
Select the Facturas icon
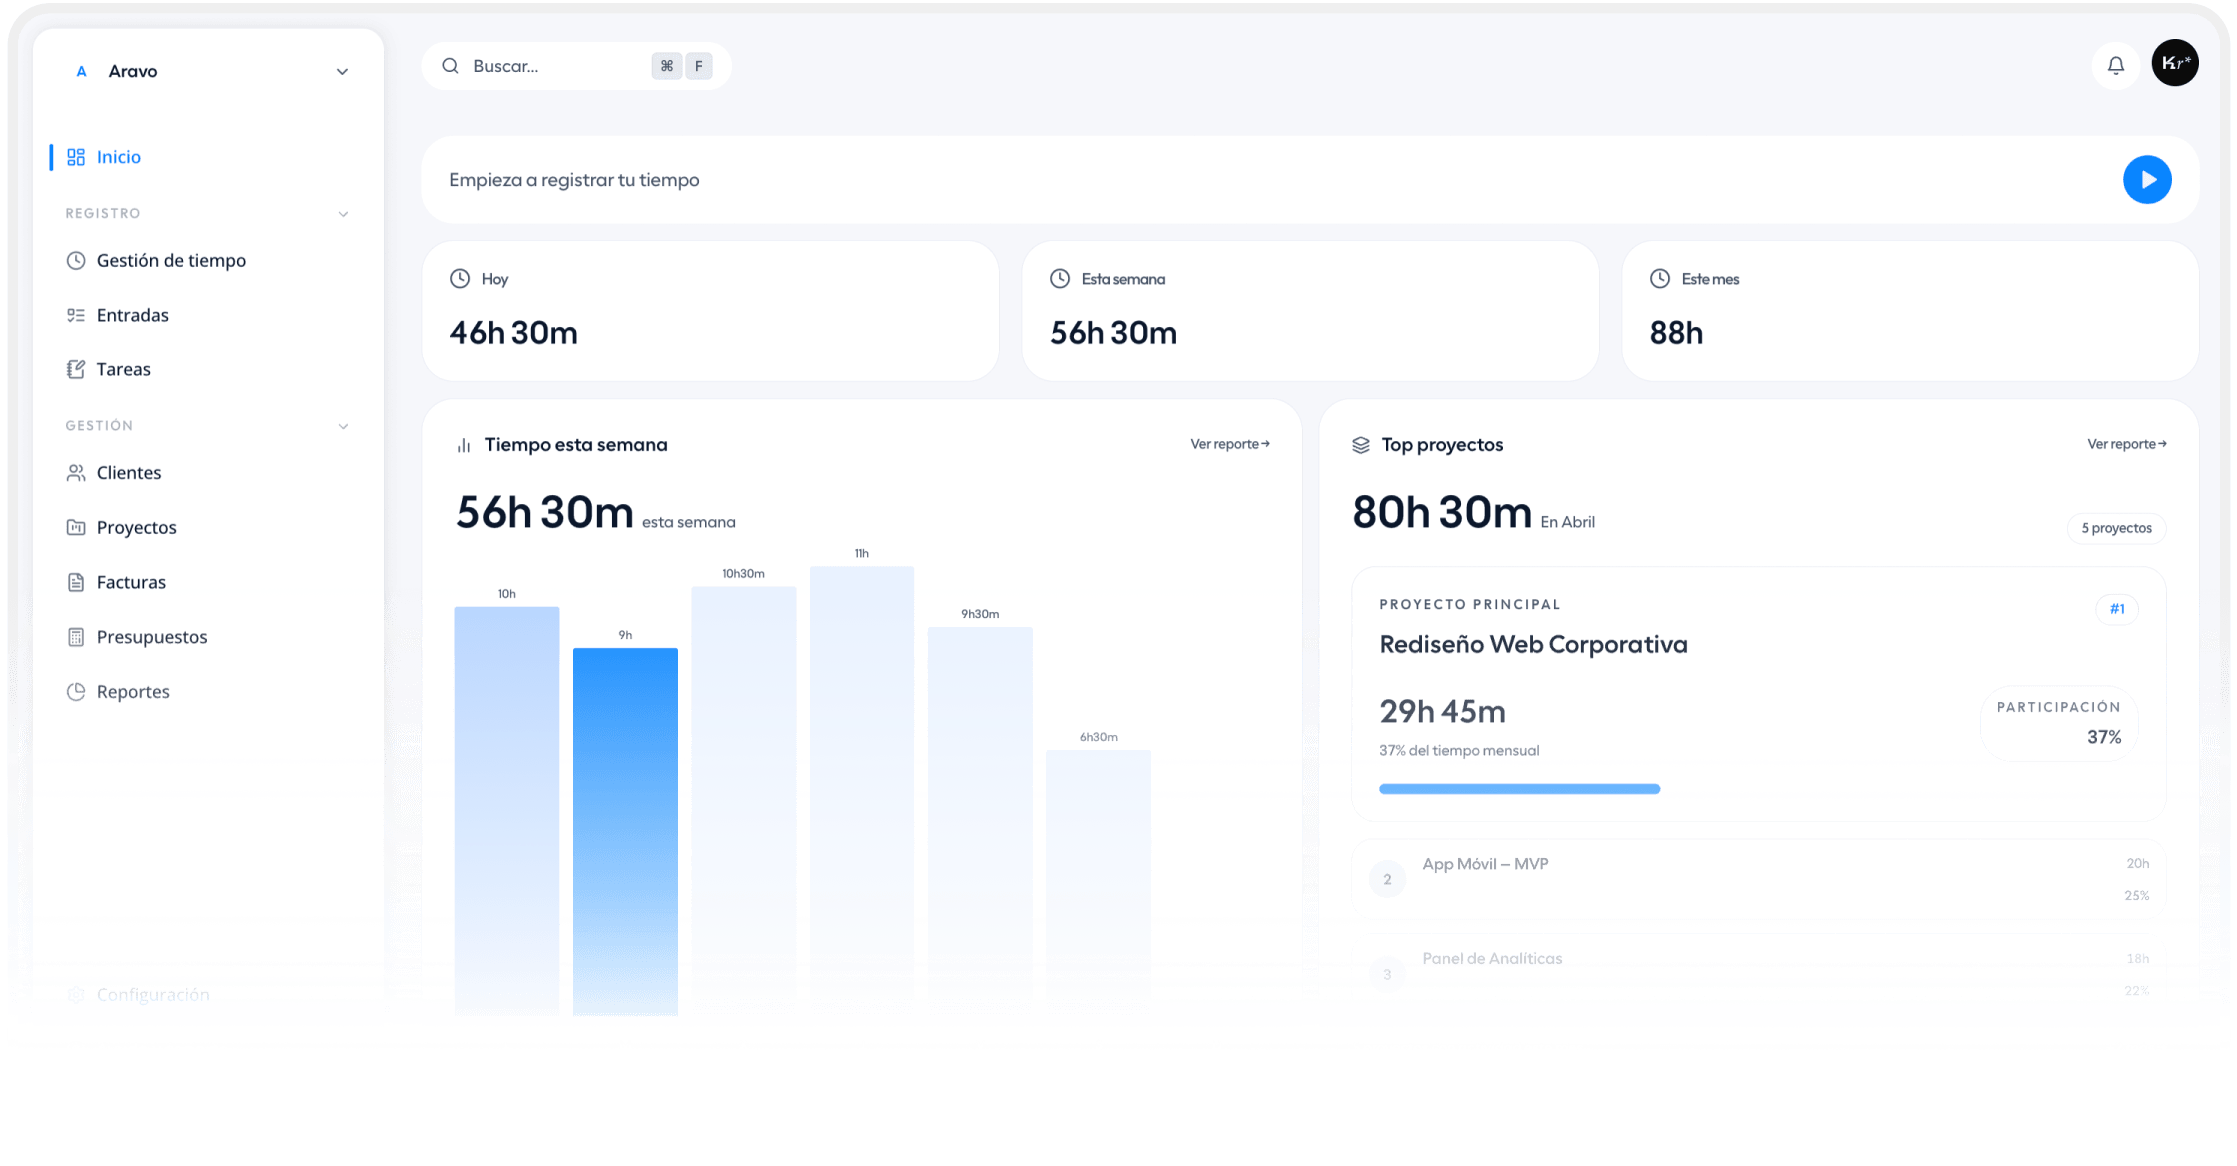77,581
